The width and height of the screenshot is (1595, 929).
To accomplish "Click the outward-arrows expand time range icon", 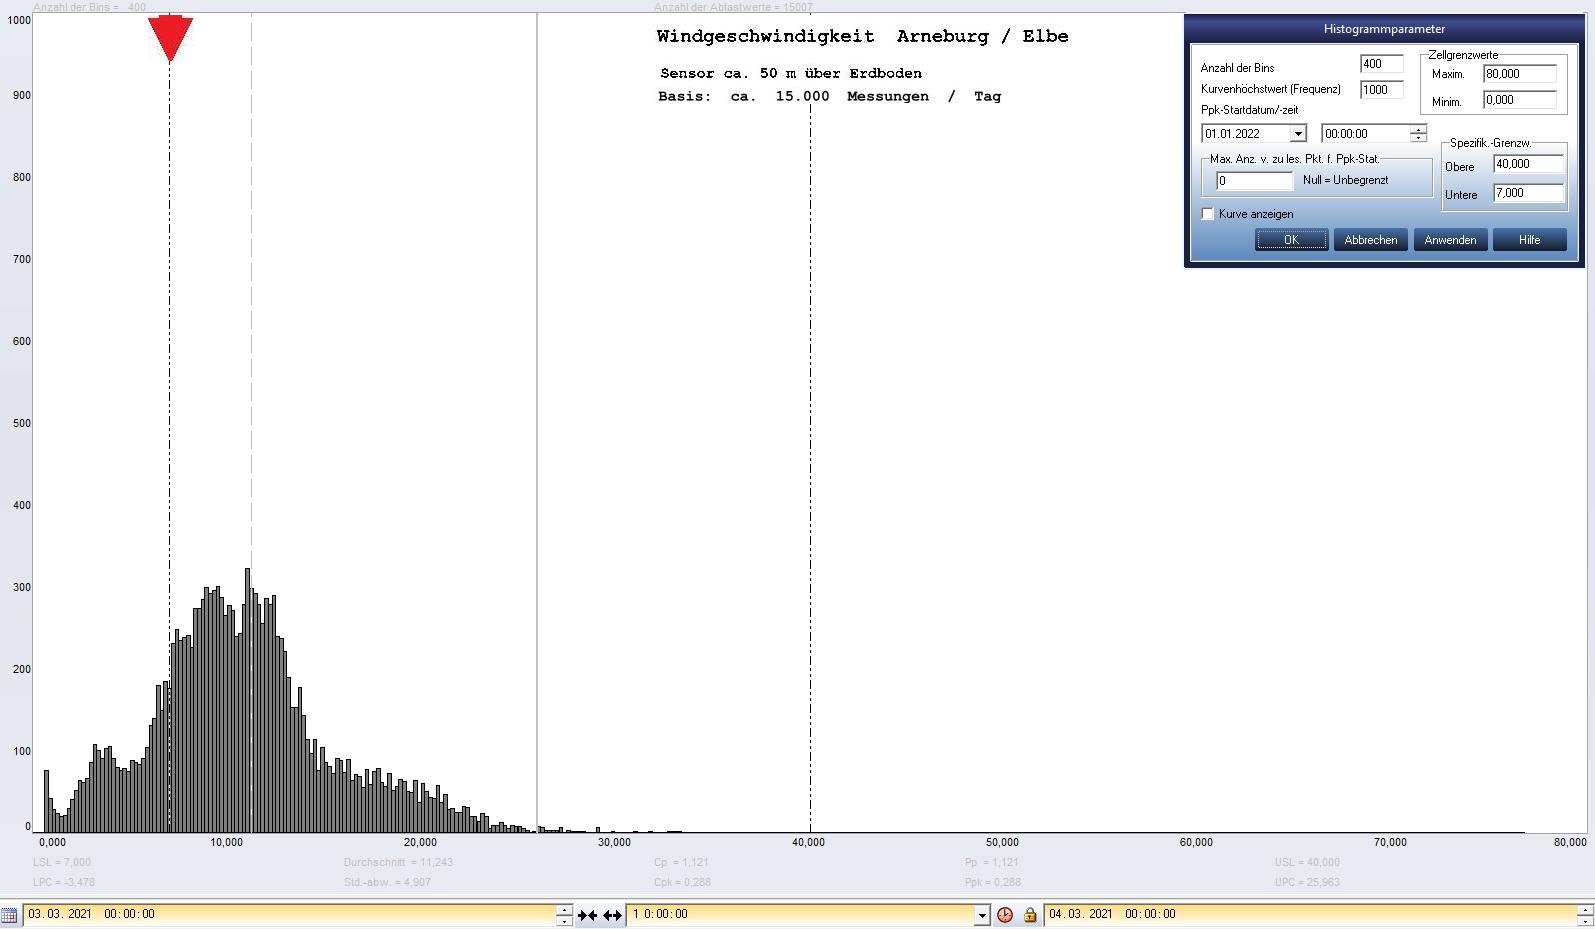I will 612,914.
